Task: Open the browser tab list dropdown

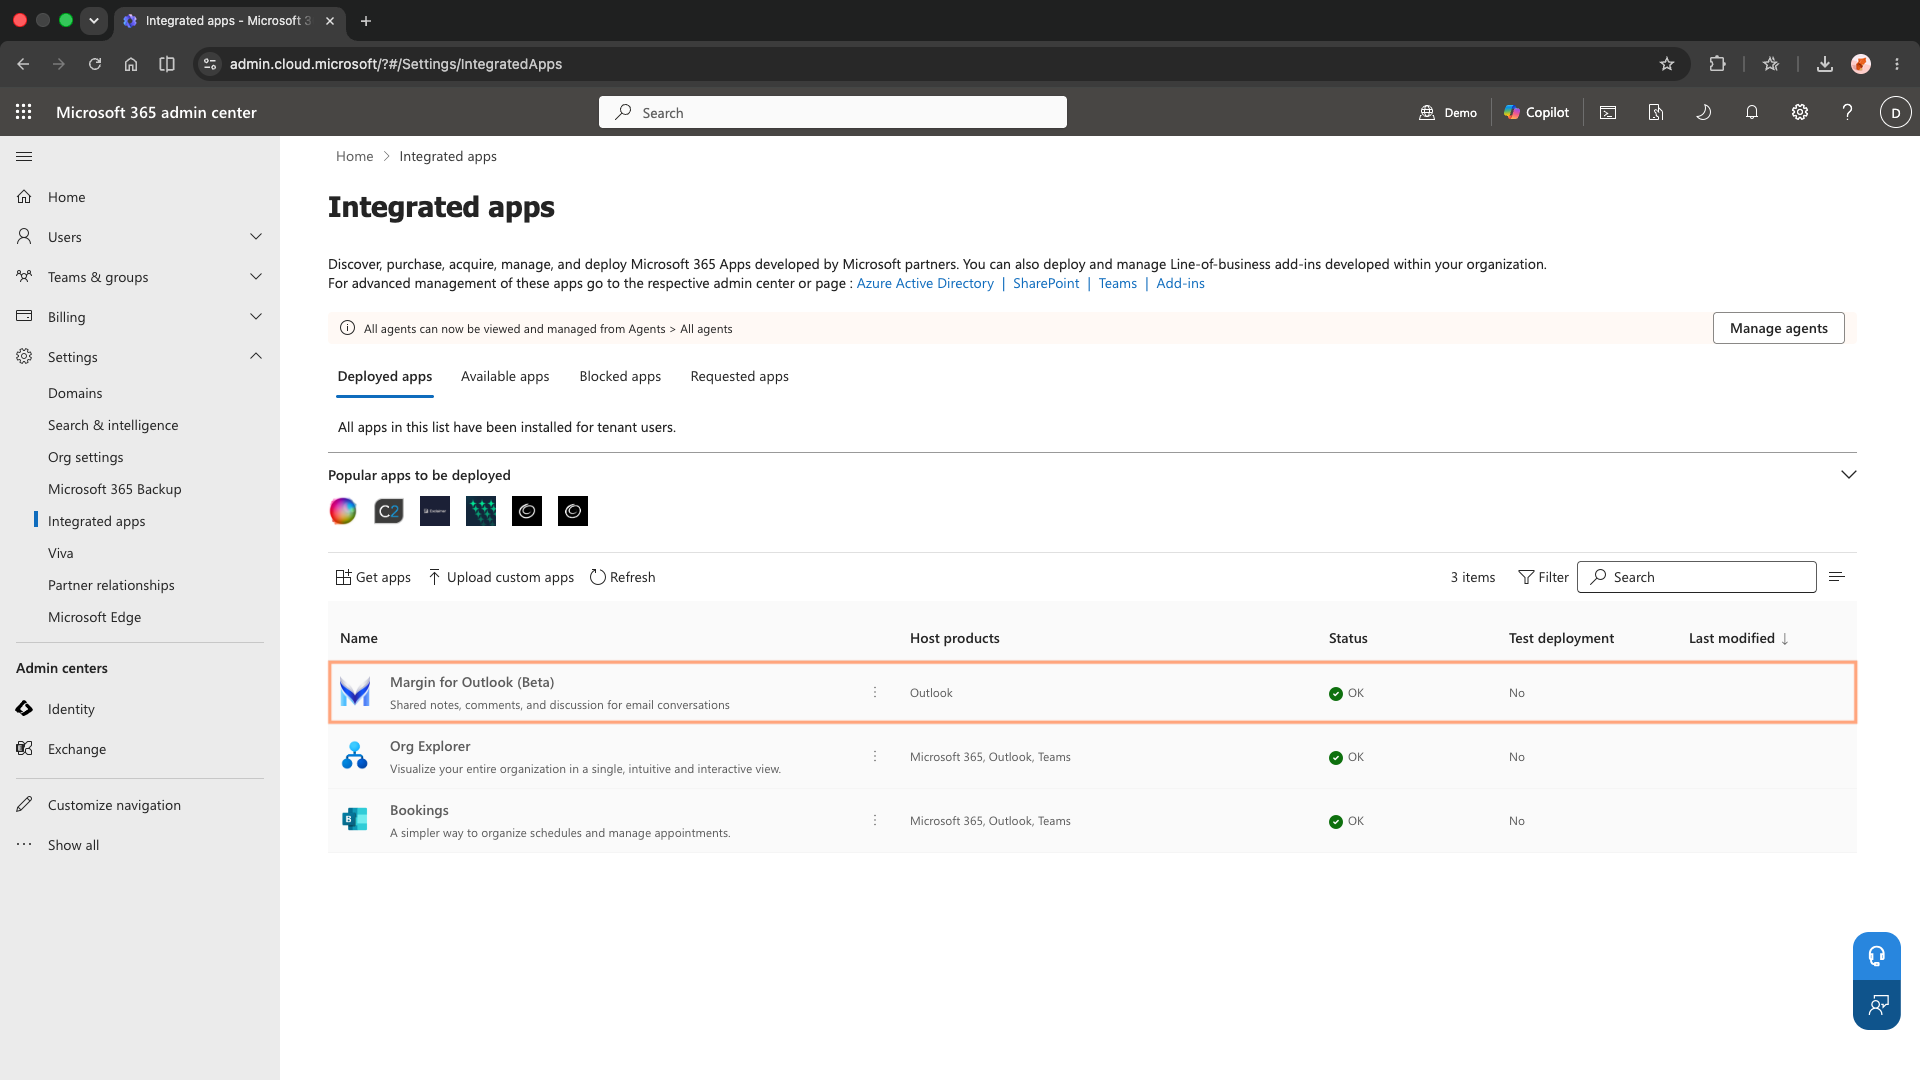Action: coord(94,20)
